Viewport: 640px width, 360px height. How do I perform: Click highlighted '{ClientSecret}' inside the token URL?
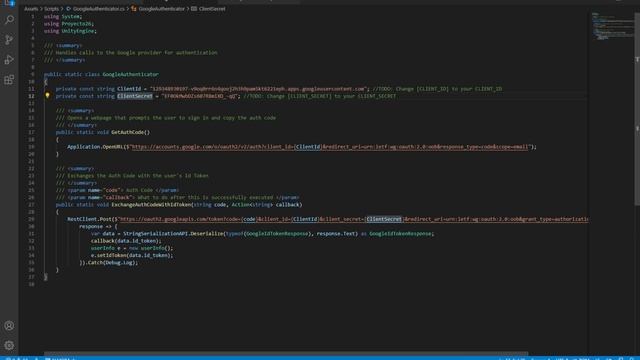[384, 219]
